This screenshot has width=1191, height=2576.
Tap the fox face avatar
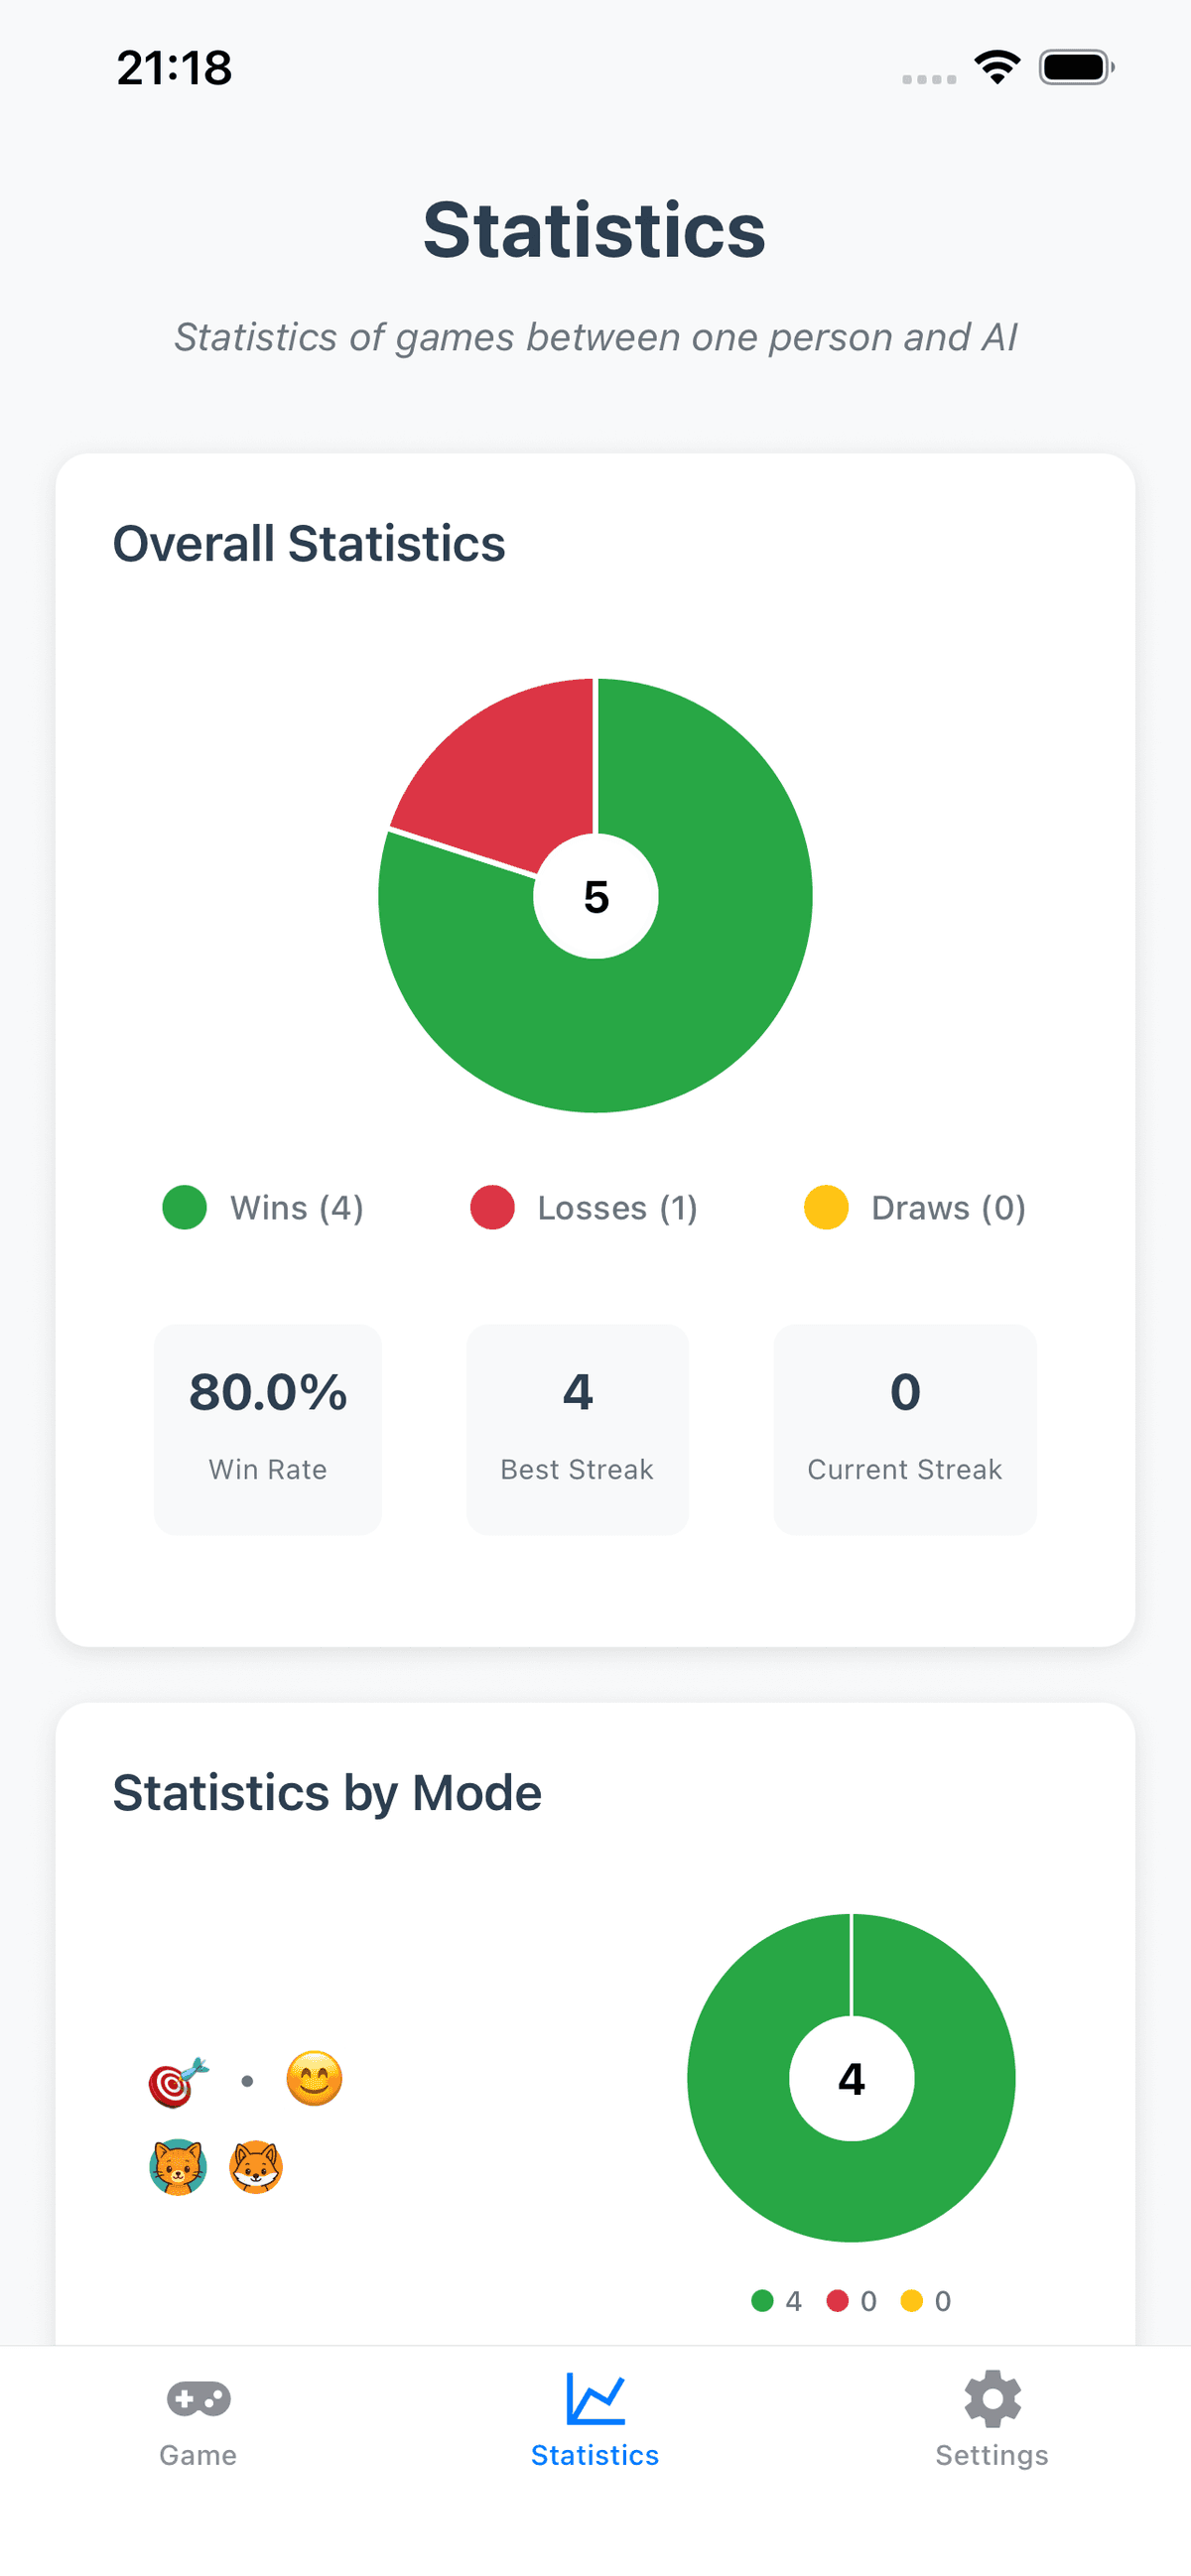click(256, 2168)
